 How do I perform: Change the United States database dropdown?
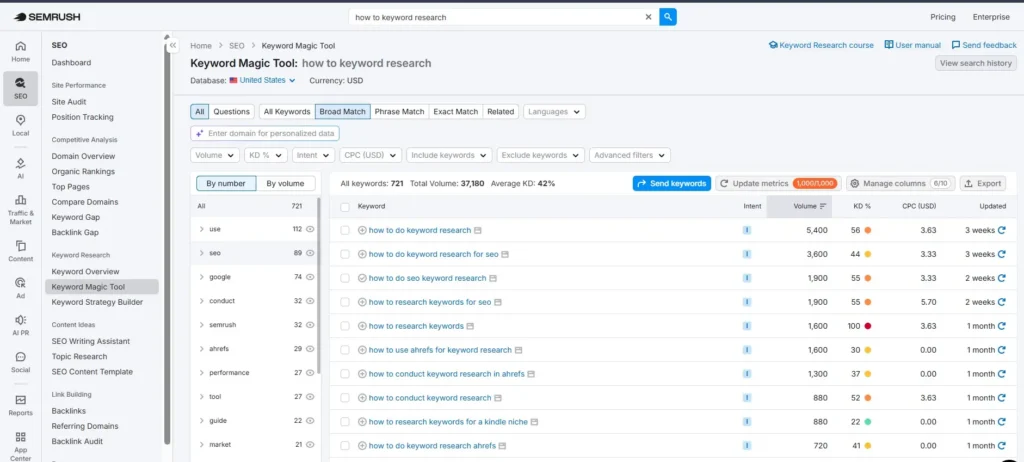click(263, 80)
